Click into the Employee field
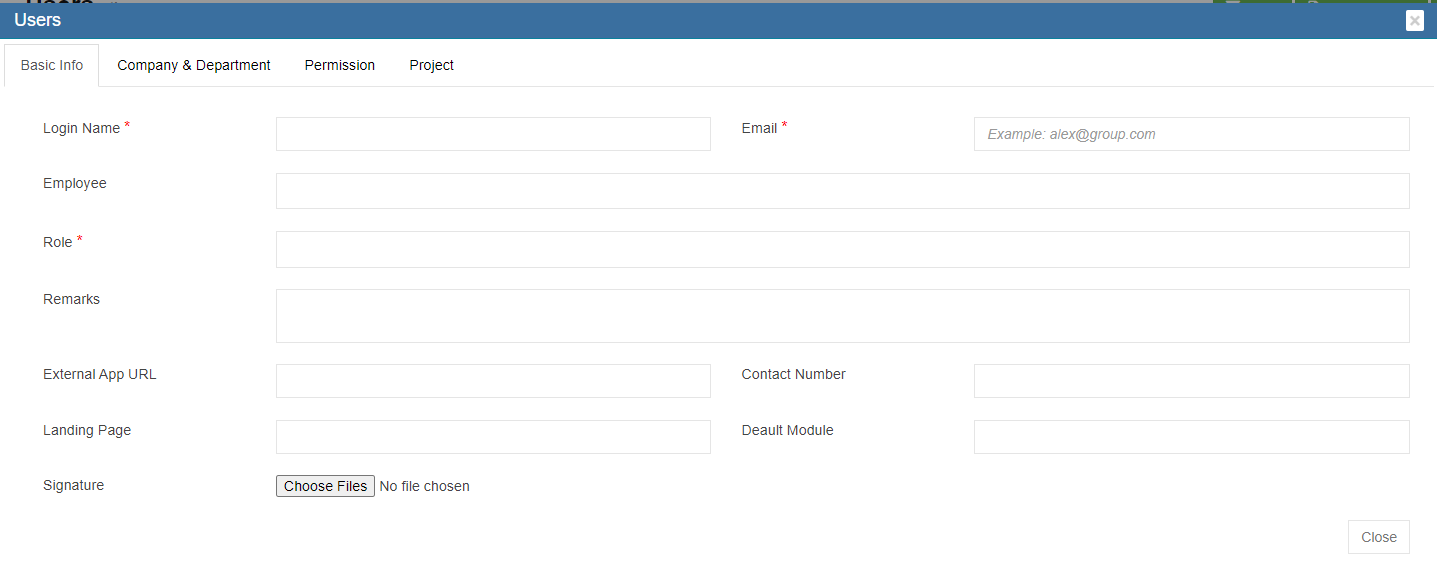Screen dimensions: 1437x576 842,191
